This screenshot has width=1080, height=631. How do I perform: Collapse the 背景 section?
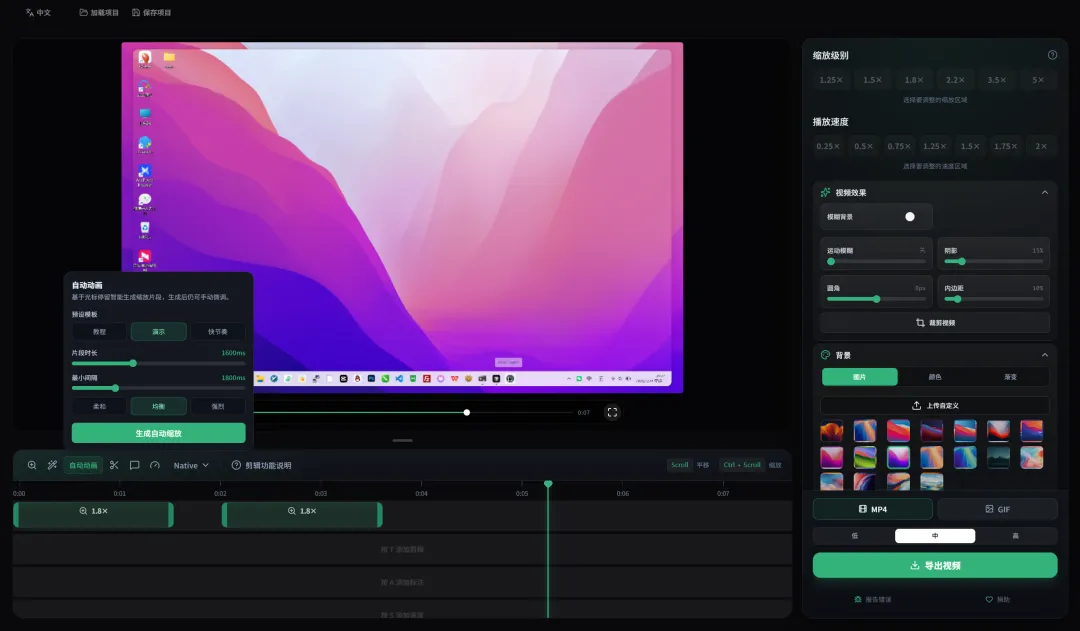(1045, 355)
